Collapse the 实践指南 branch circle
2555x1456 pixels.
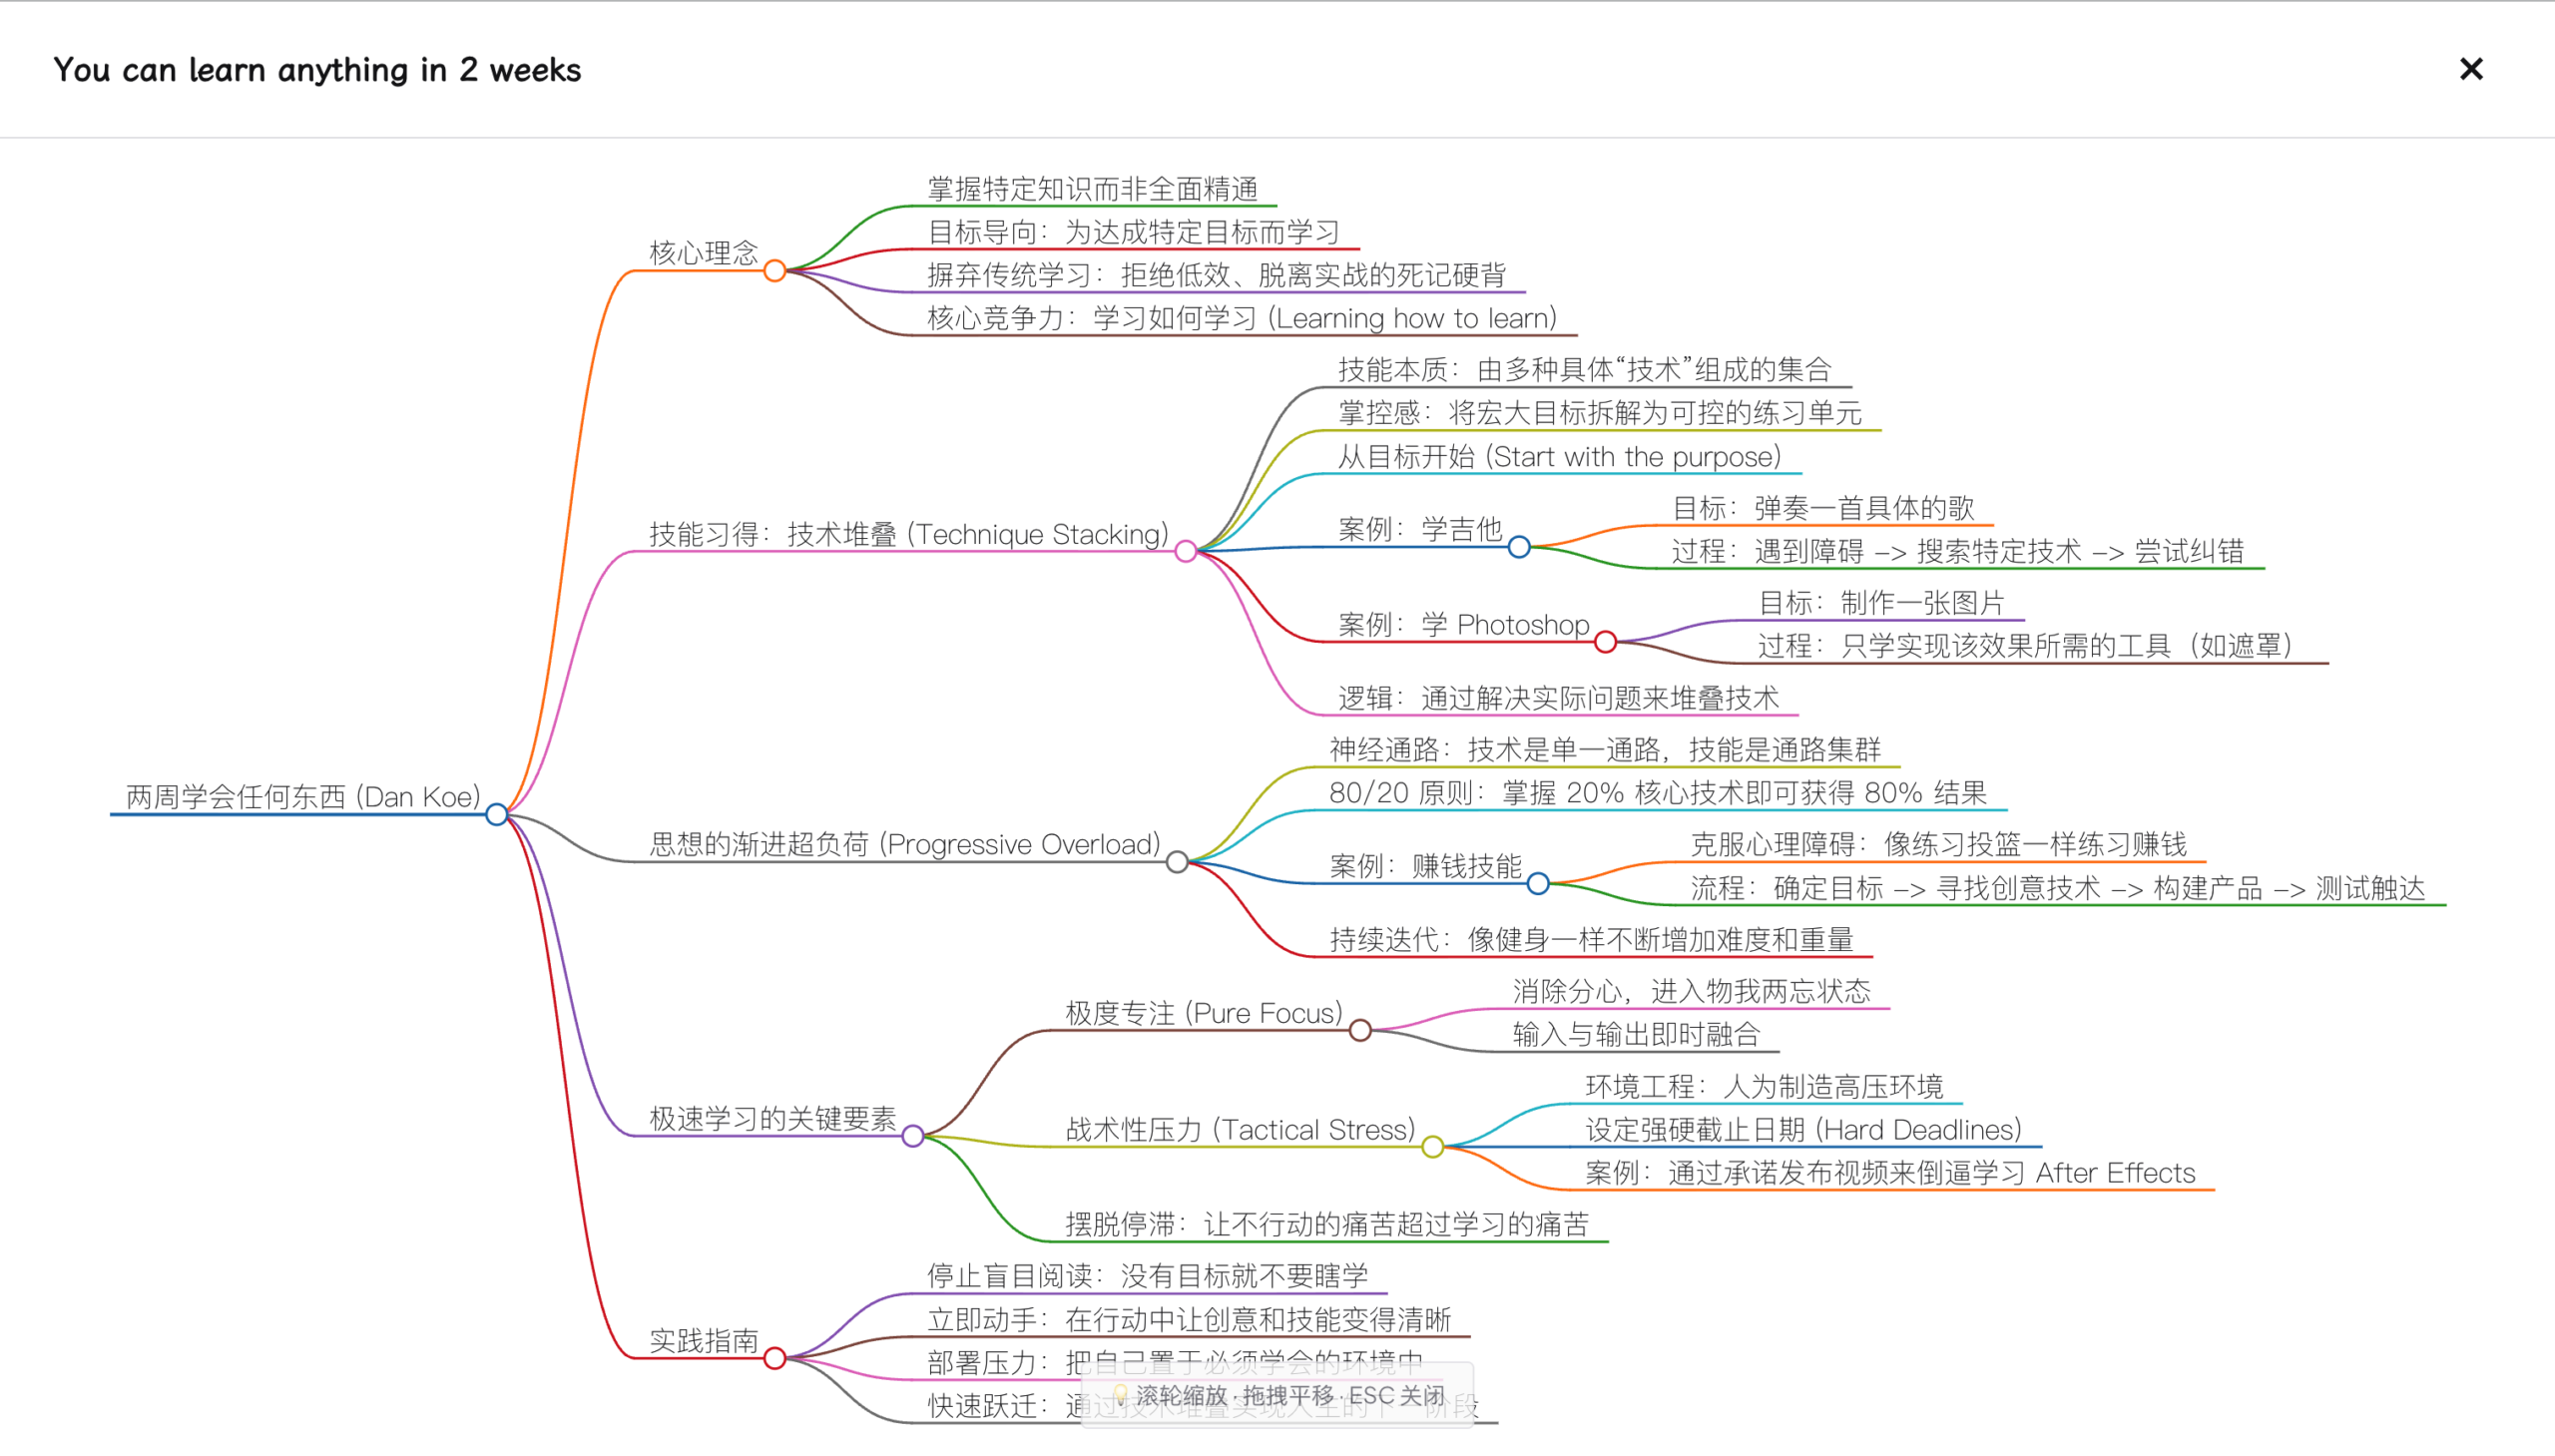[775, 1359]
